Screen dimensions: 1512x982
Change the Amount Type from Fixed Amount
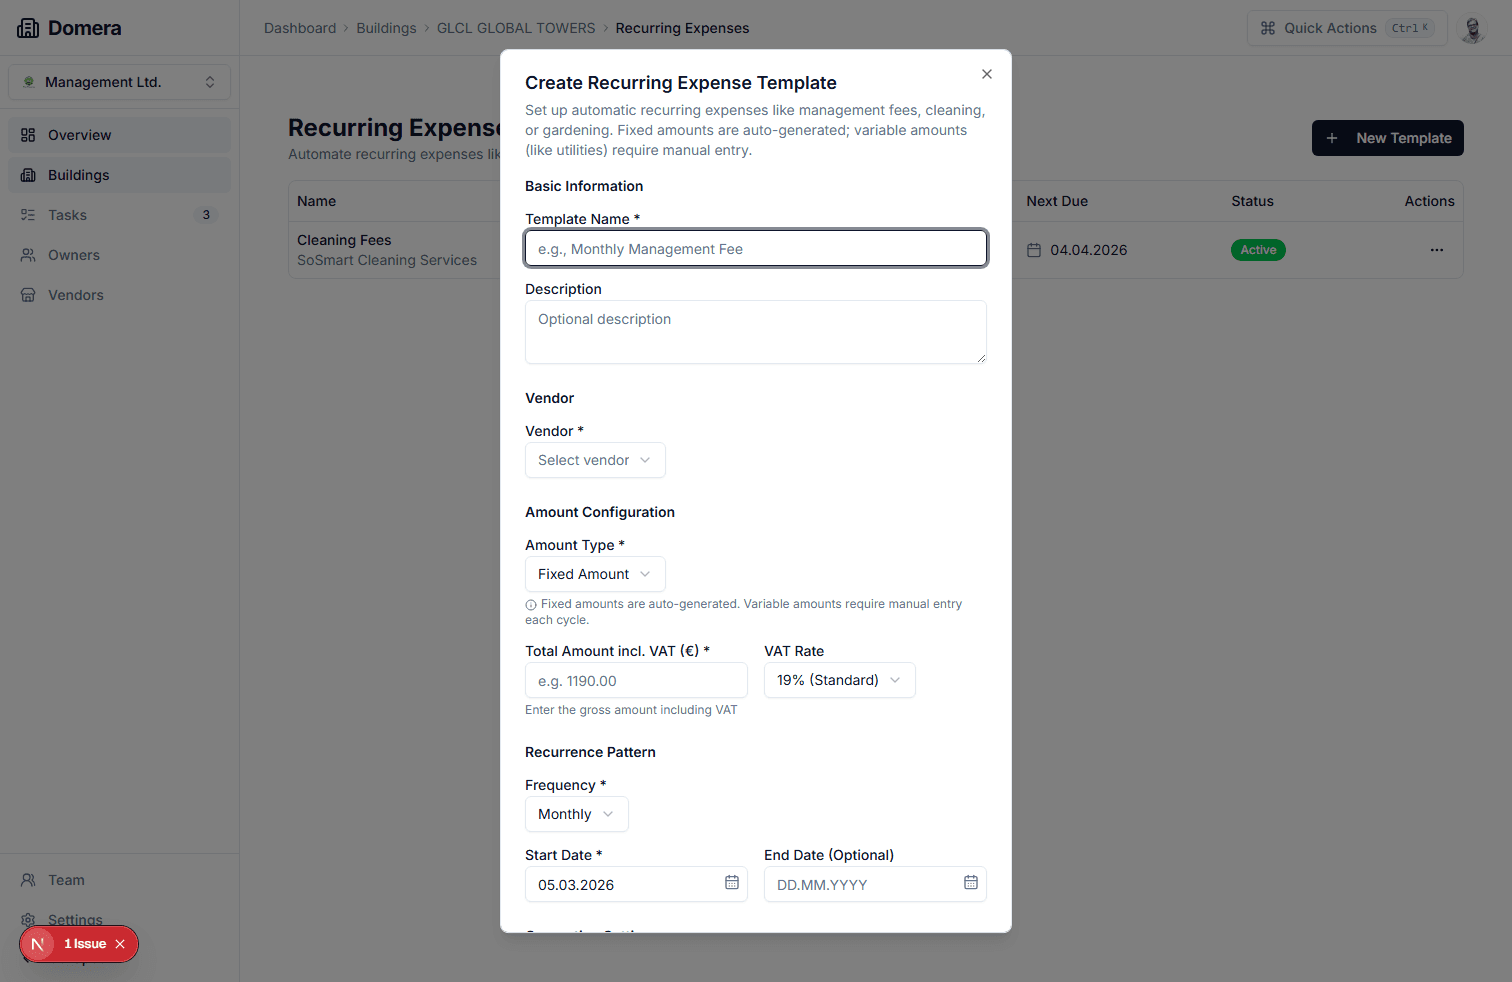[x=595, y=573]
